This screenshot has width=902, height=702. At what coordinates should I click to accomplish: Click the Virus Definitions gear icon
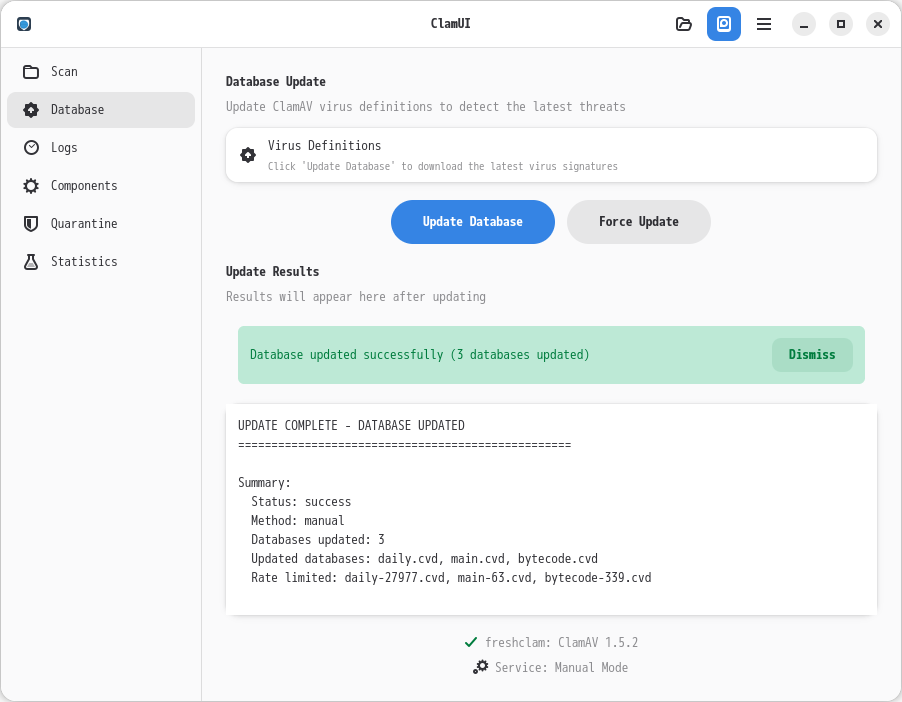[248, 155]
